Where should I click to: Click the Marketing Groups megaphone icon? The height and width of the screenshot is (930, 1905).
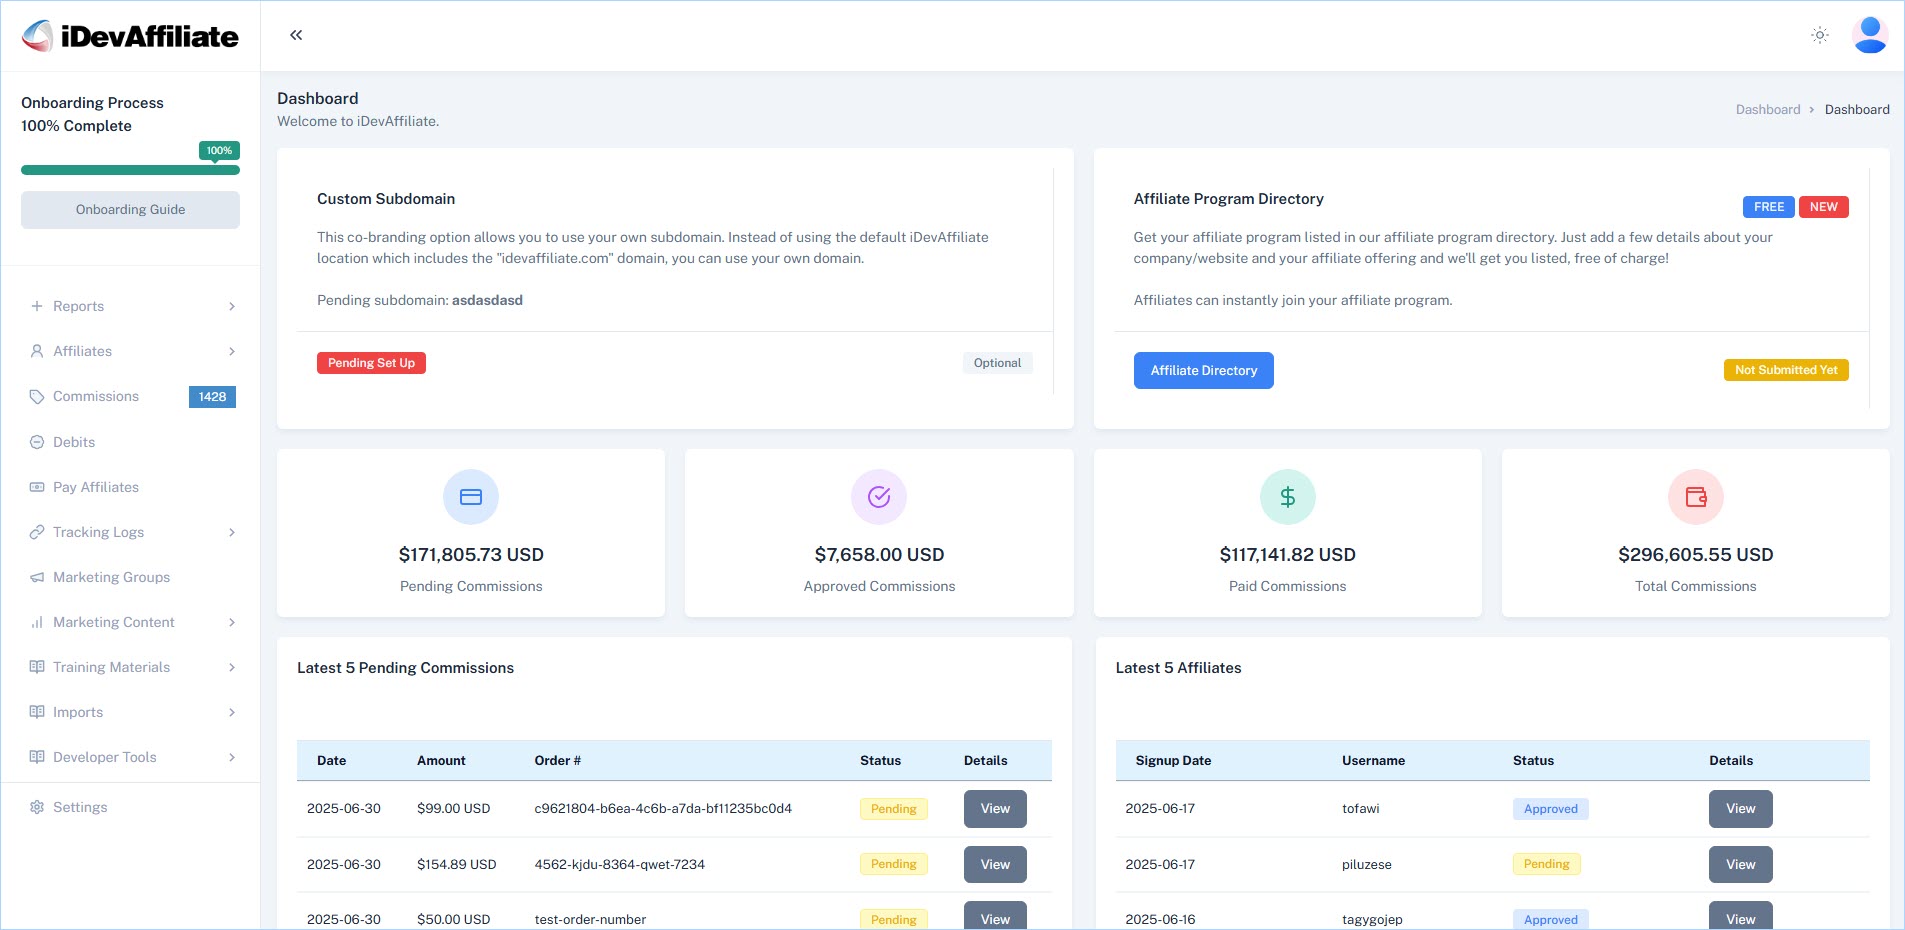click(x=37, y=577)
